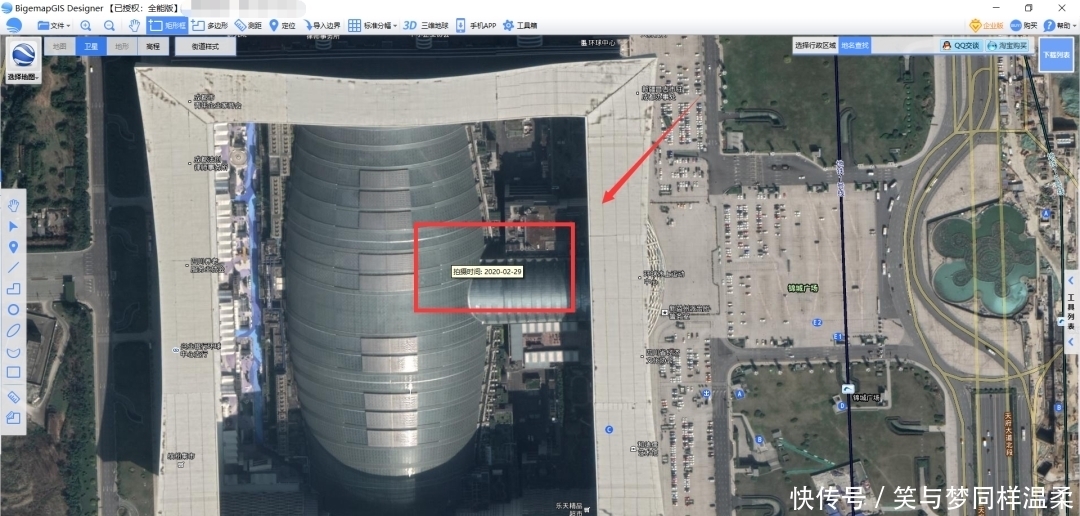Viewport: 1080px width, 516px height.
Task: Click the circled C marker on the map
Action: (609, 430)
